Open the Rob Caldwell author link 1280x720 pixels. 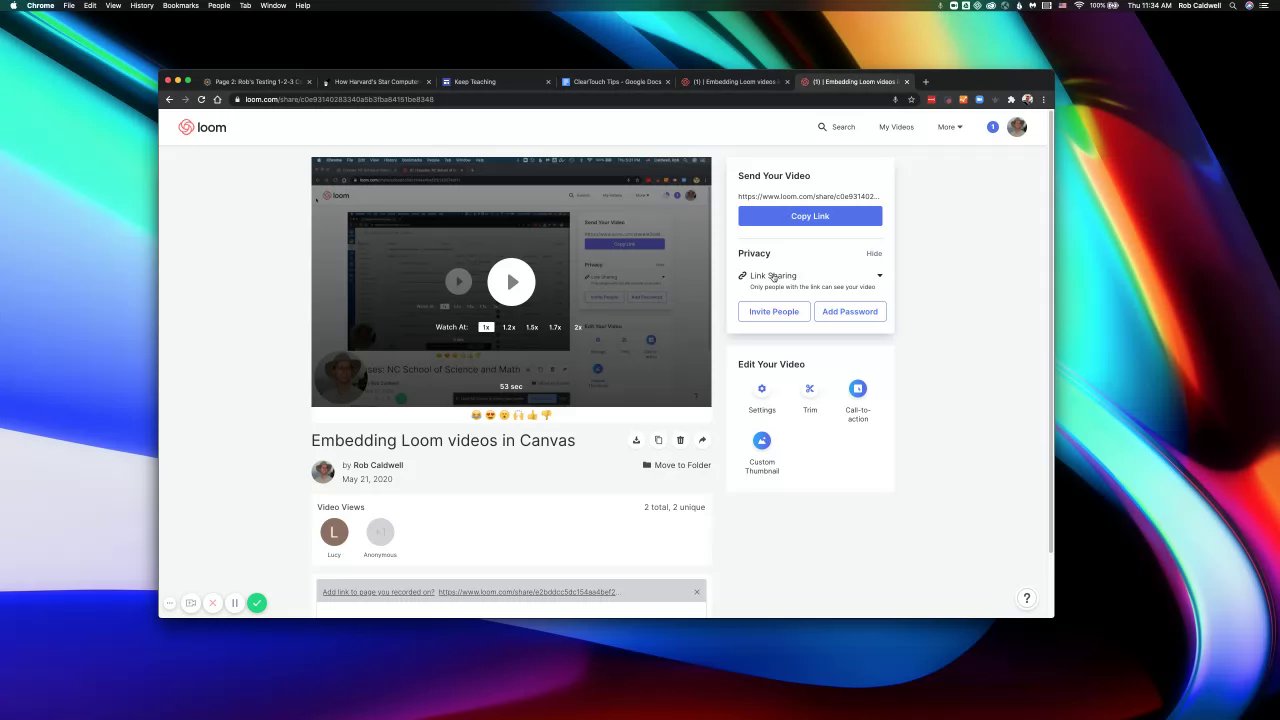click(378, 465)
